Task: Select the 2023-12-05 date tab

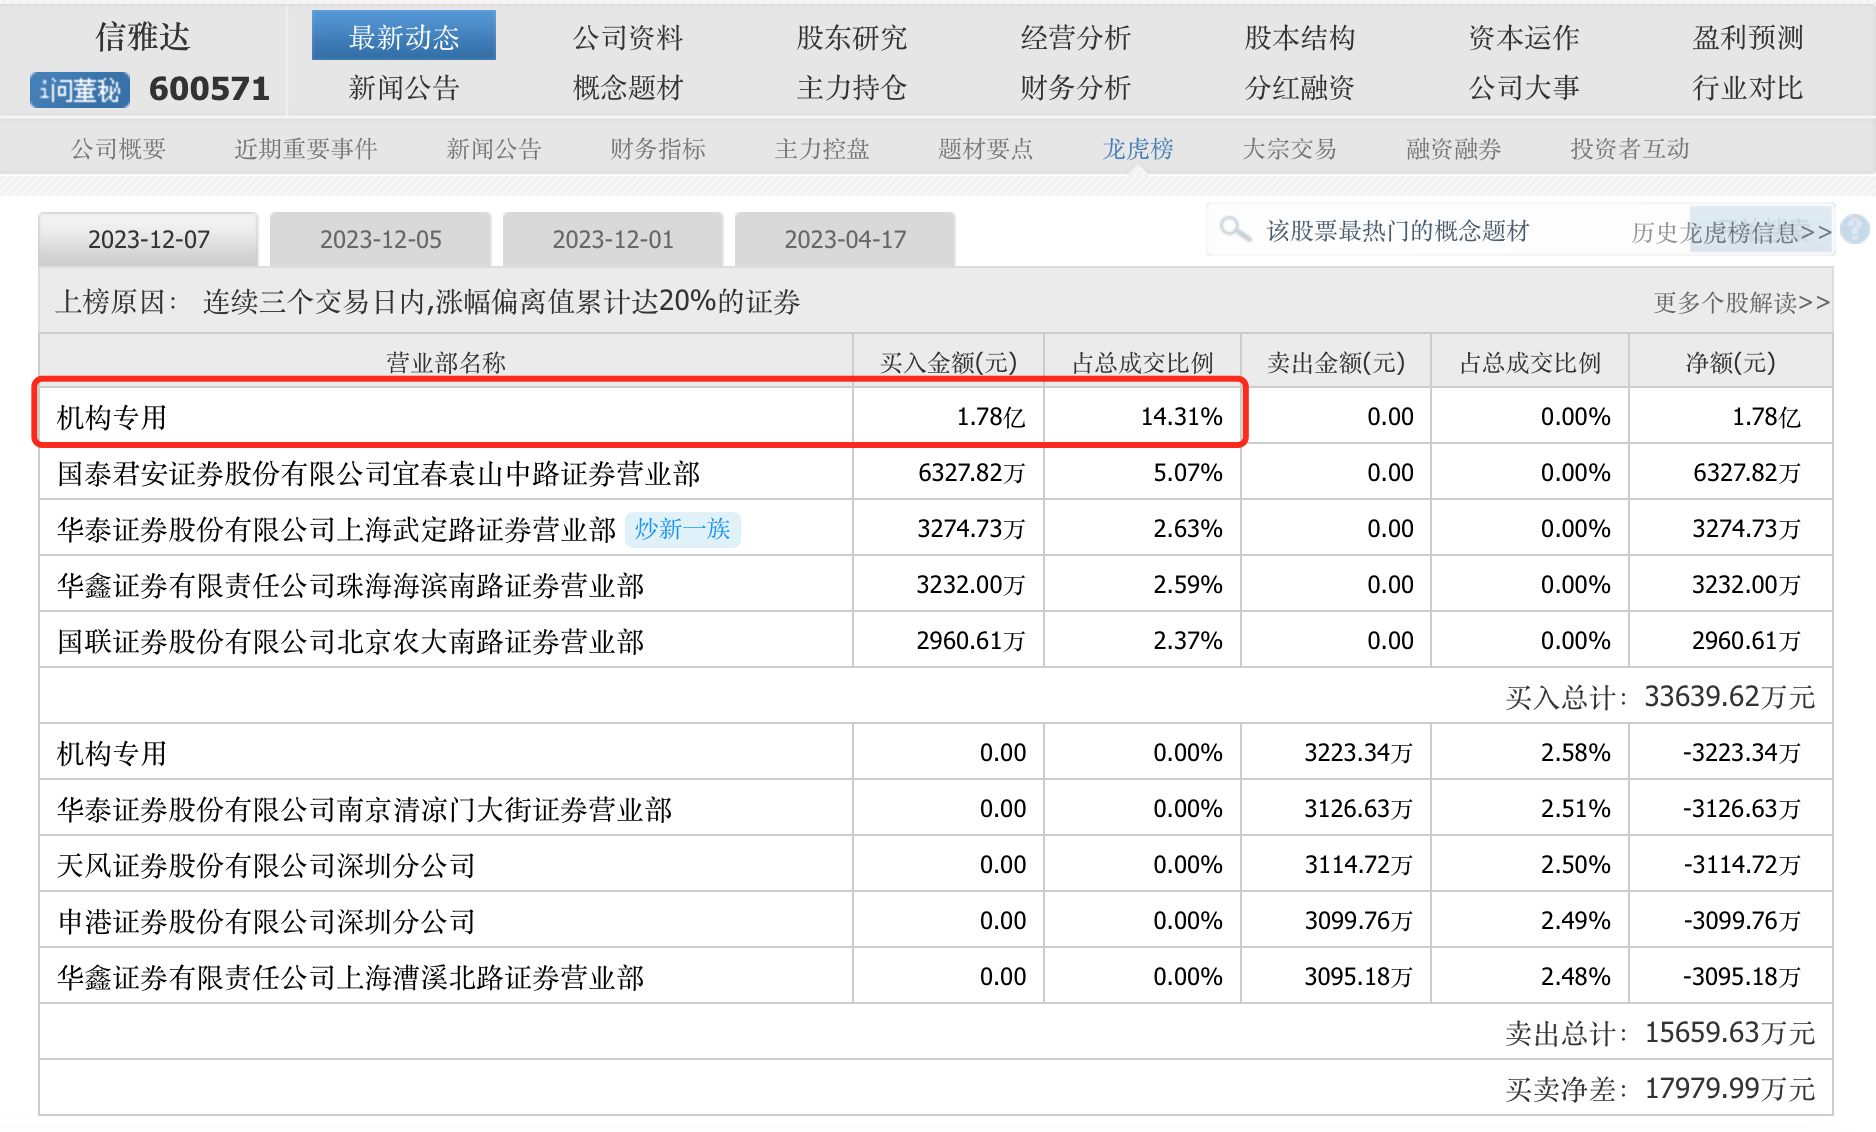Action: click(x=380, y=240)
